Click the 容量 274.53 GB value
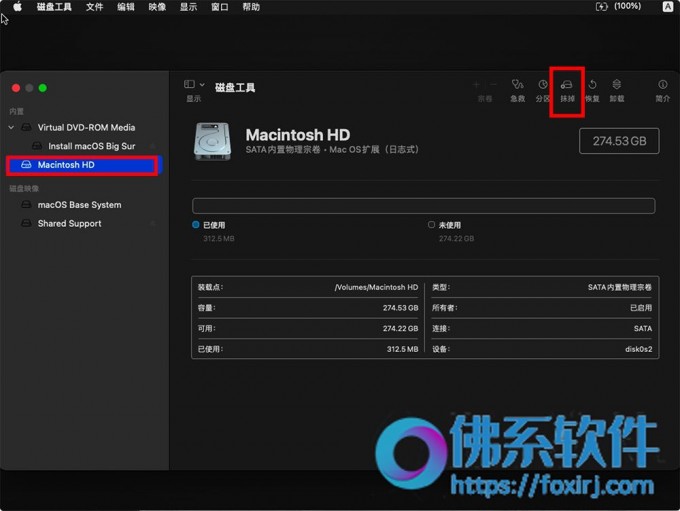Image resolution: width=680 pixels, height=511 pixels. pyautogui.click(x=400, y=308)
